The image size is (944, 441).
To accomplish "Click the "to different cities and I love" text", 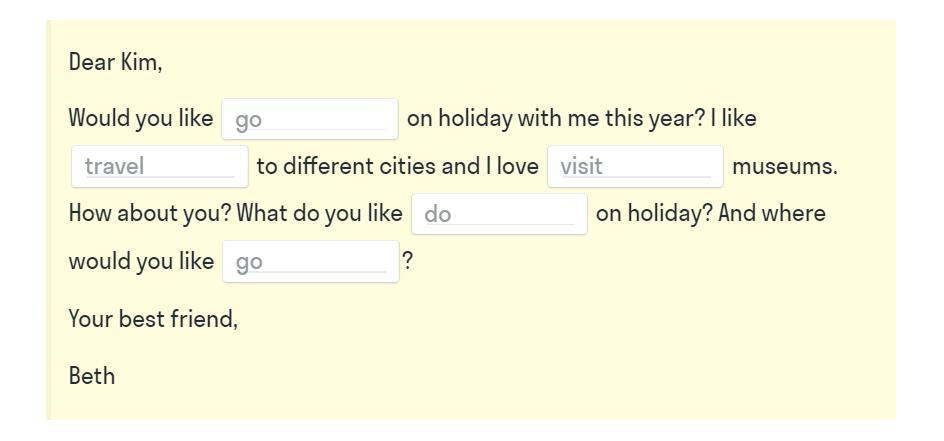I will click(x=397, y=166).
